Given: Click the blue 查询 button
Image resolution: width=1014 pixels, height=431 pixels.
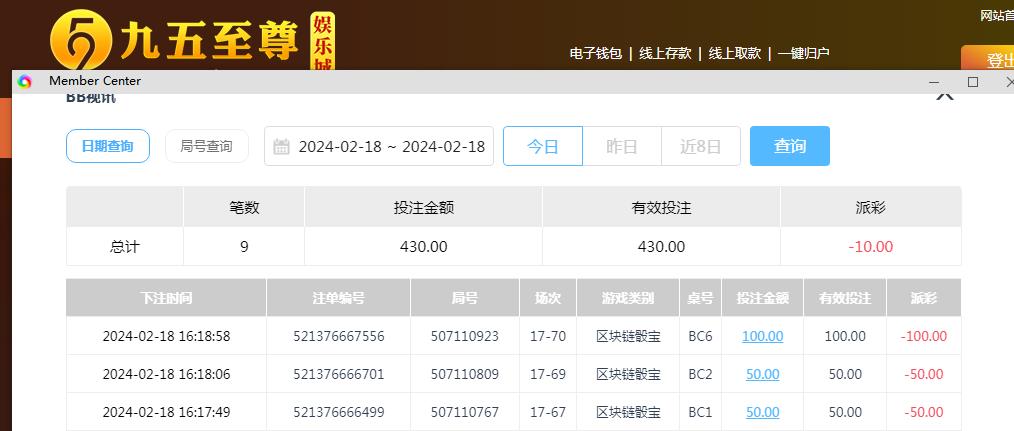Looking at the screenshot, I should (x=790, y=146).
